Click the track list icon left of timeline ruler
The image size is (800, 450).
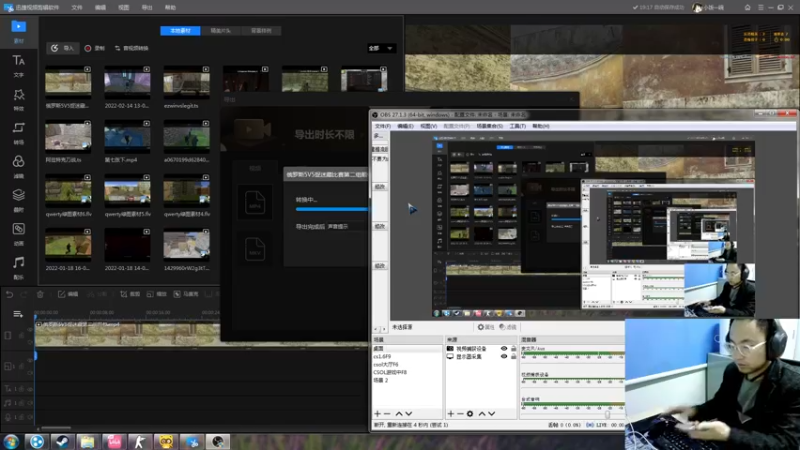tap(18, 314)
